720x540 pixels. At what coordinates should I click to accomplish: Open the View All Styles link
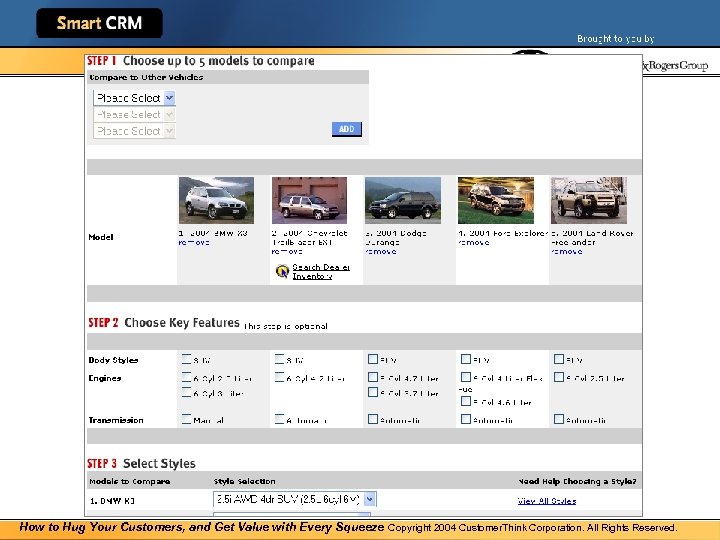pyautogui.click(x=547, y=501)
